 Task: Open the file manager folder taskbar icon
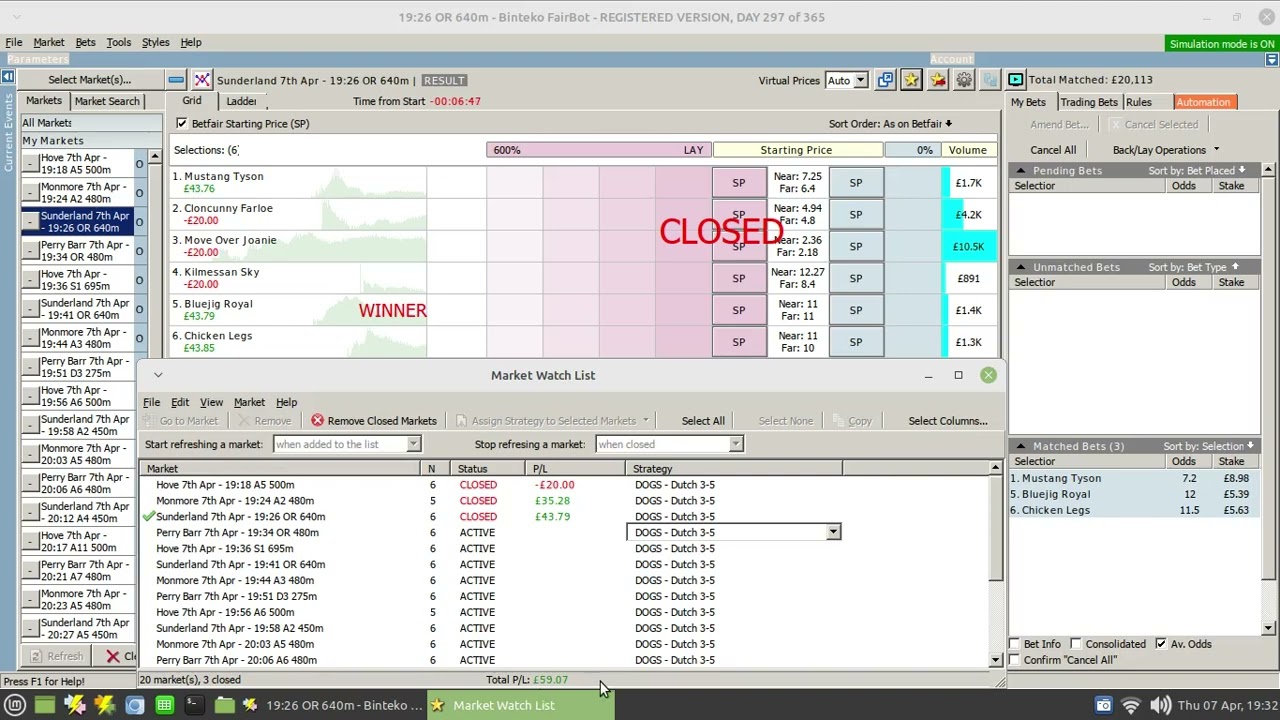point(224,706)
